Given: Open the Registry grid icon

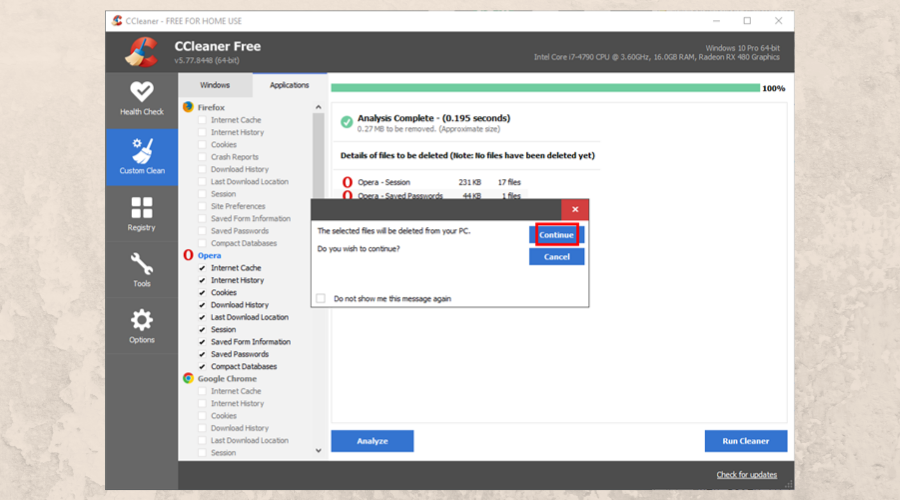Looking at the screenshot, I should pos(142,208).
